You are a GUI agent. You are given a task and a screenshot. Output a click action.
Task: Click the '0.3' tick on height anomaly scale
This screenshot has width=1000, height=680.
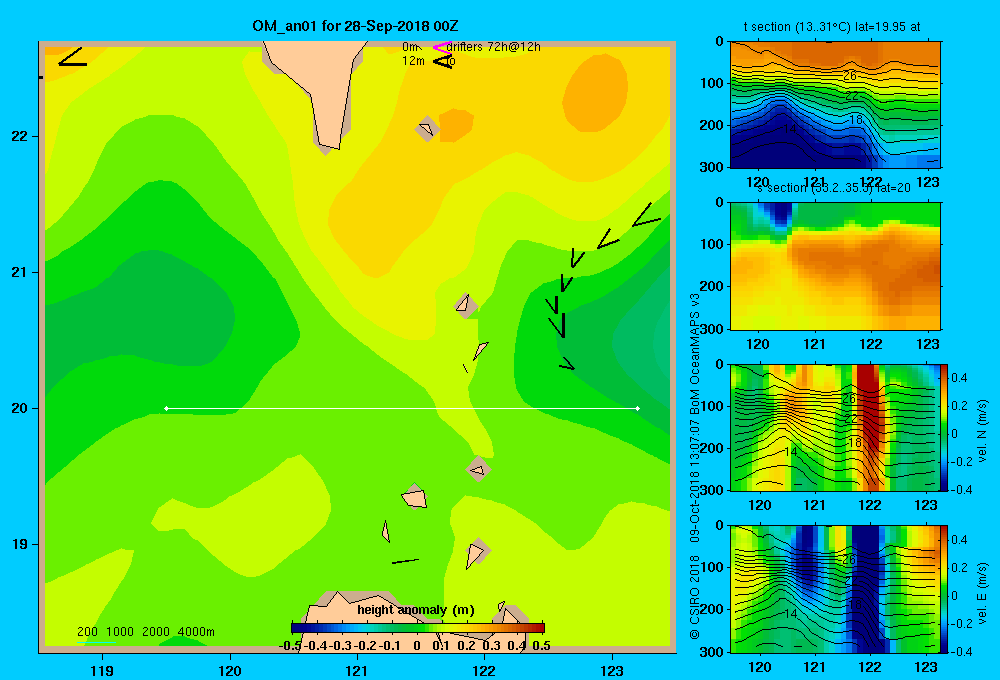click(491, 646)
